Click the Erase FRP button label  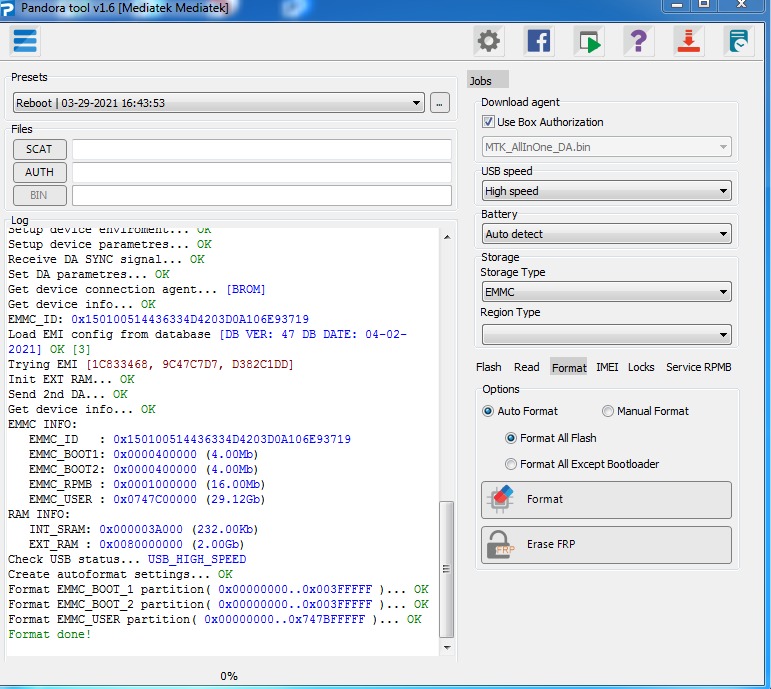click(x=551, y=544)
